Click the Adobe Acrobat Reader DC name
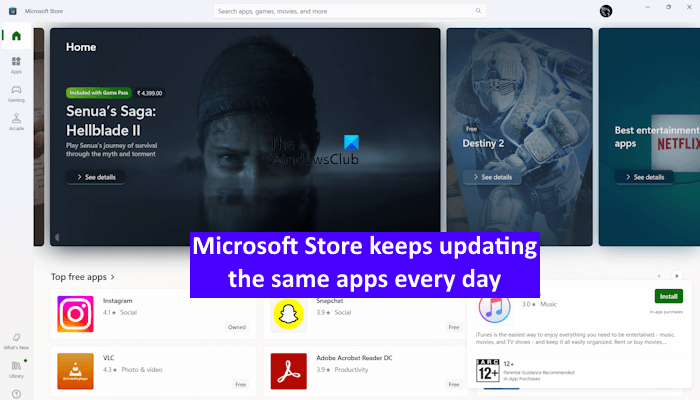The height and width of the screenshot is (400, 700). coord(354,358)
